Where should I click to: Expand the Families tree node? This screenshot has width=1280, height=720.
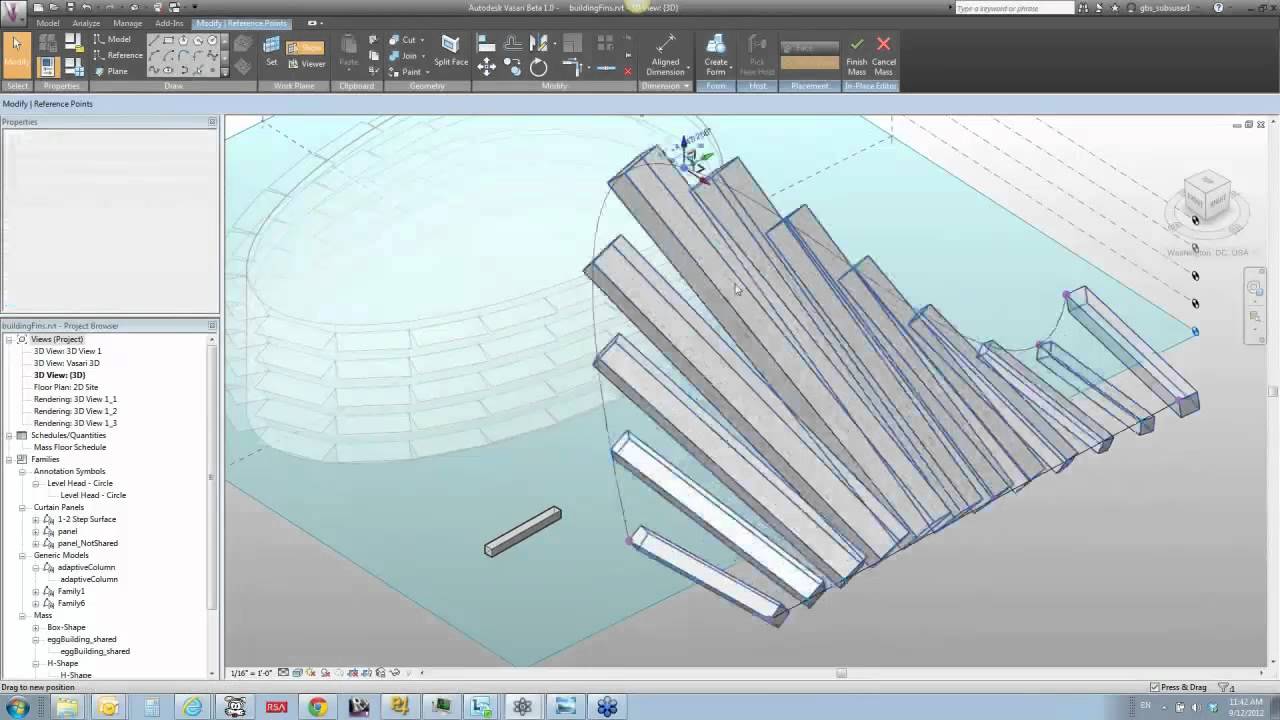tap(8, 459)
